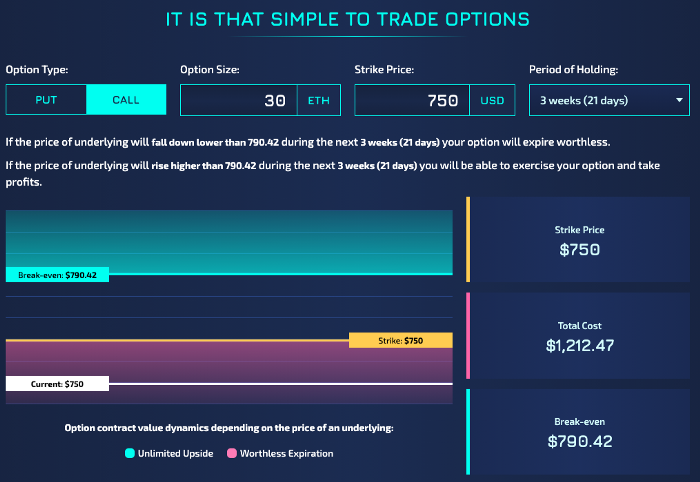The image size is (700, 482).
Task: Click the Strike $750 chart marker
Action: [x=400, y=341]
